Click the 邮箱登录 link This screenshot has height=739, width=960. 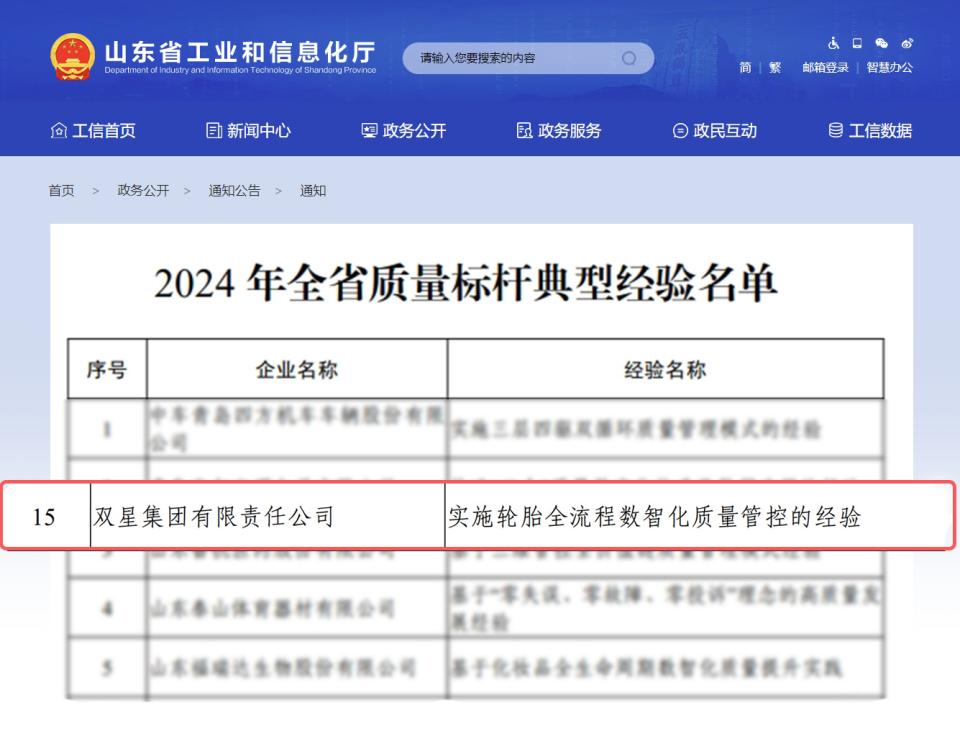pos(825,68)
